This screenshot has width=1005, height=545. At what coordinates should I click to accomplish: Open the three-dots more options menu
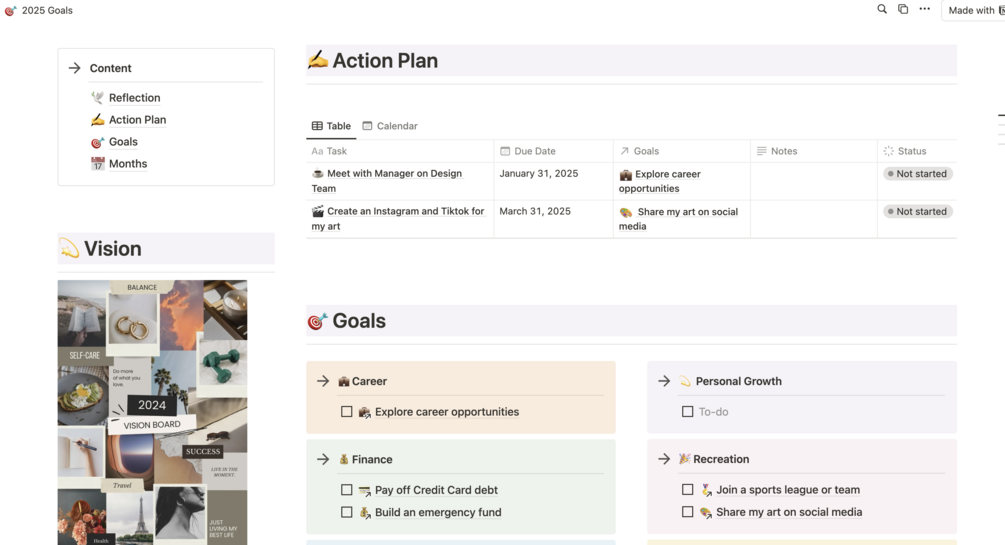(924, 9)
